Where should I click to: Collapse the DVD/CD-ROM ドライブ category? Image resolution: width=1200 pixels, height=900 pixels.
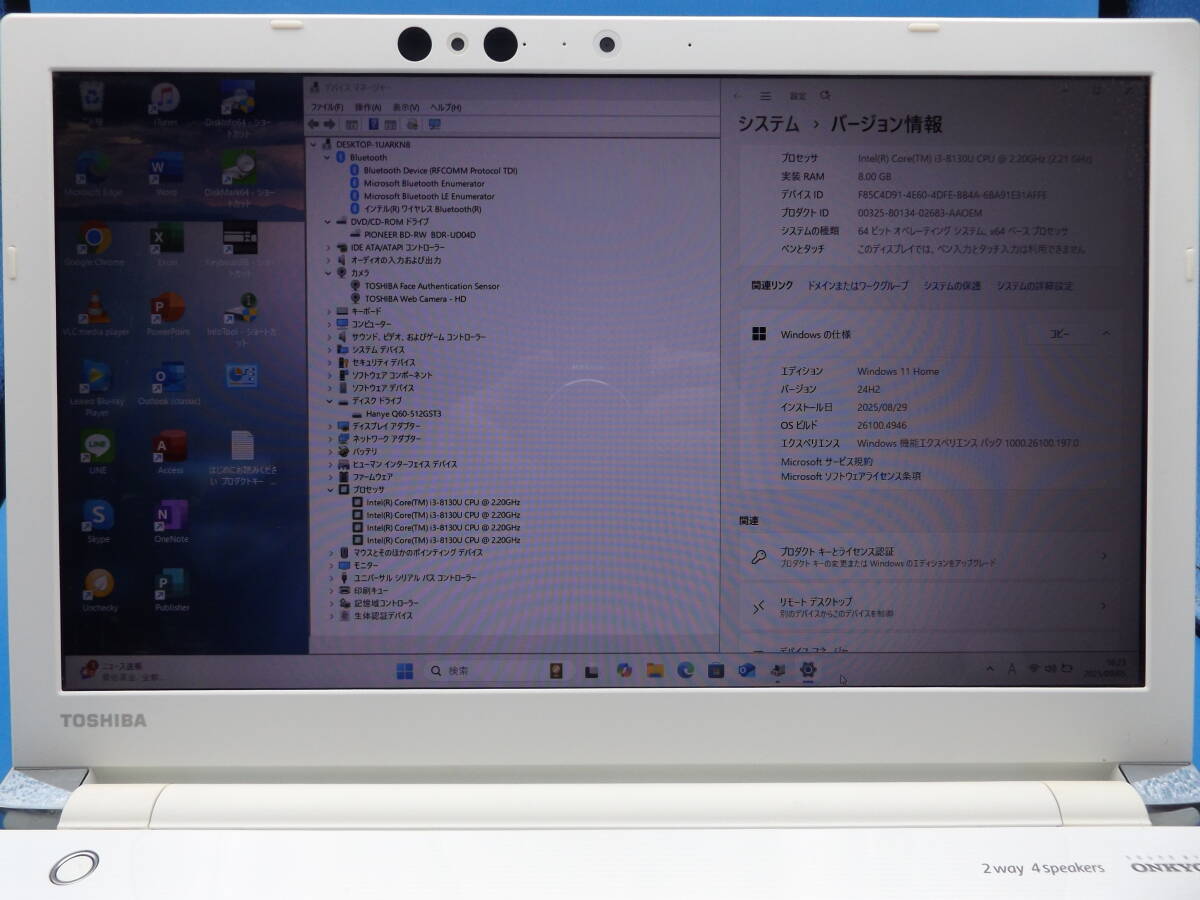click(x=328, y=222)
